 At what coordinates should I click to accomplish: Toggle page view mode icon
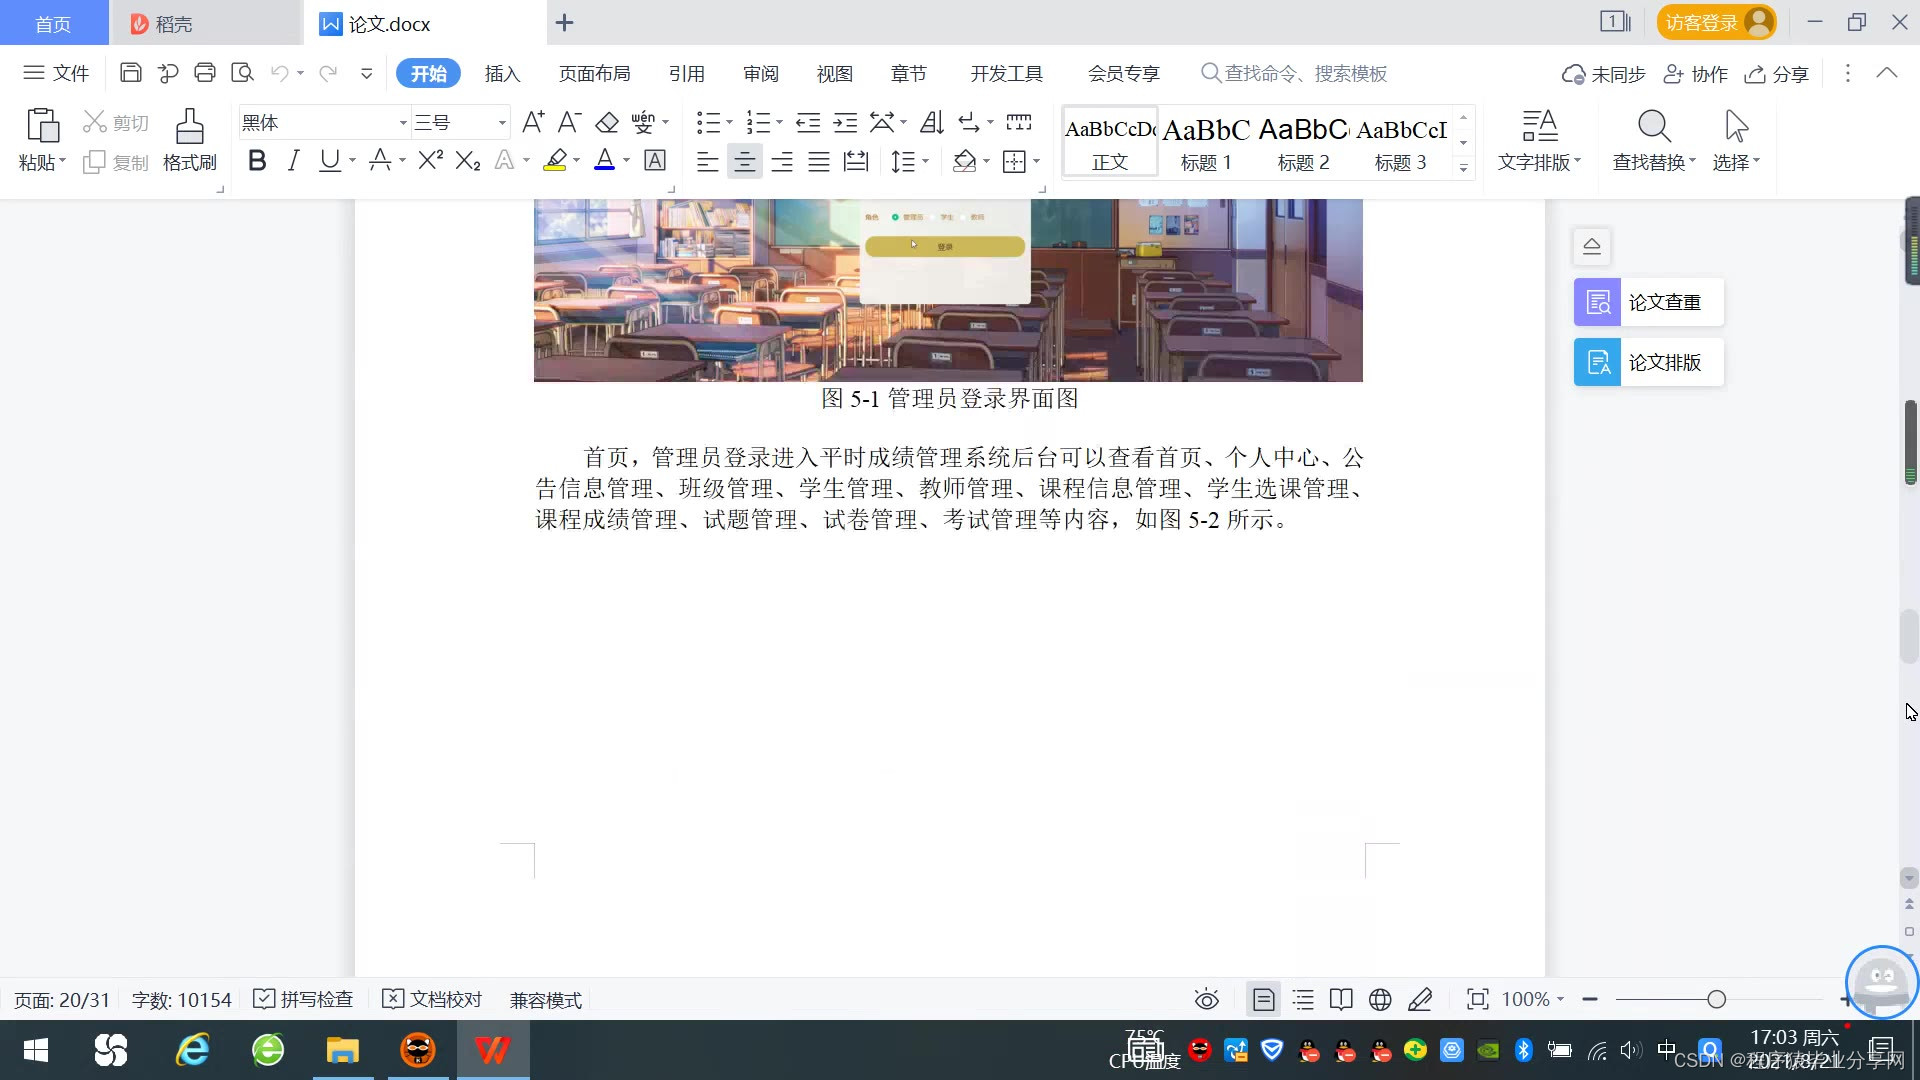(1263, 1000)
